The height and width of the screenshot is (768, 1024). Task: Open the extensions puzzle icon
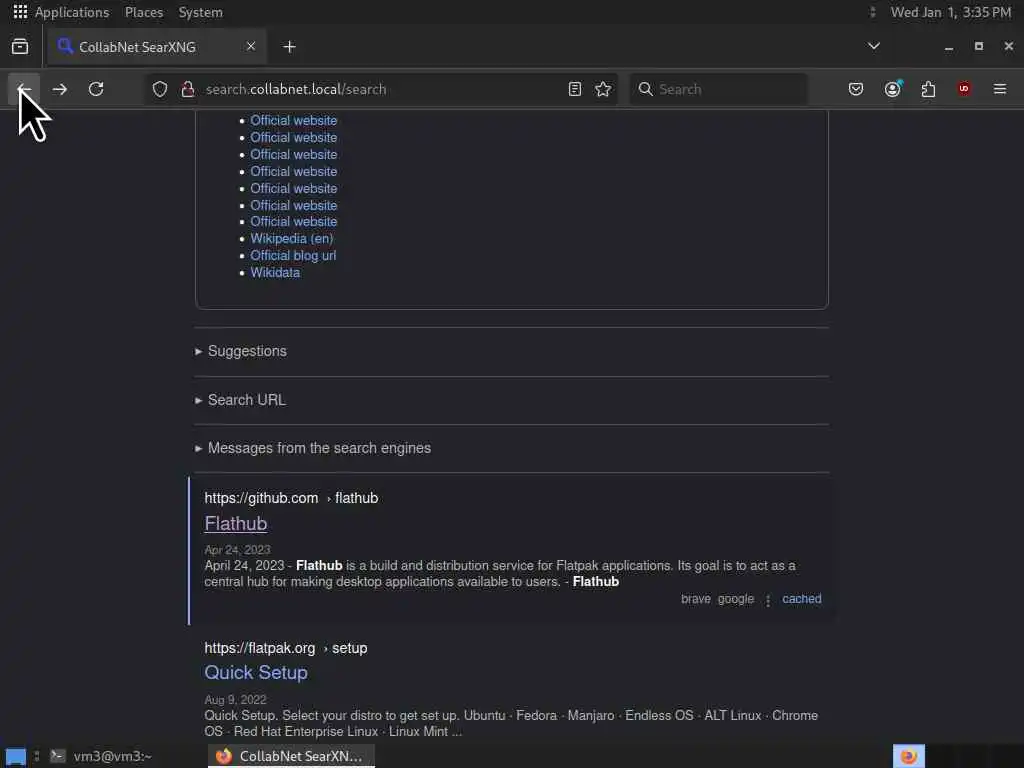coord(928,89)
